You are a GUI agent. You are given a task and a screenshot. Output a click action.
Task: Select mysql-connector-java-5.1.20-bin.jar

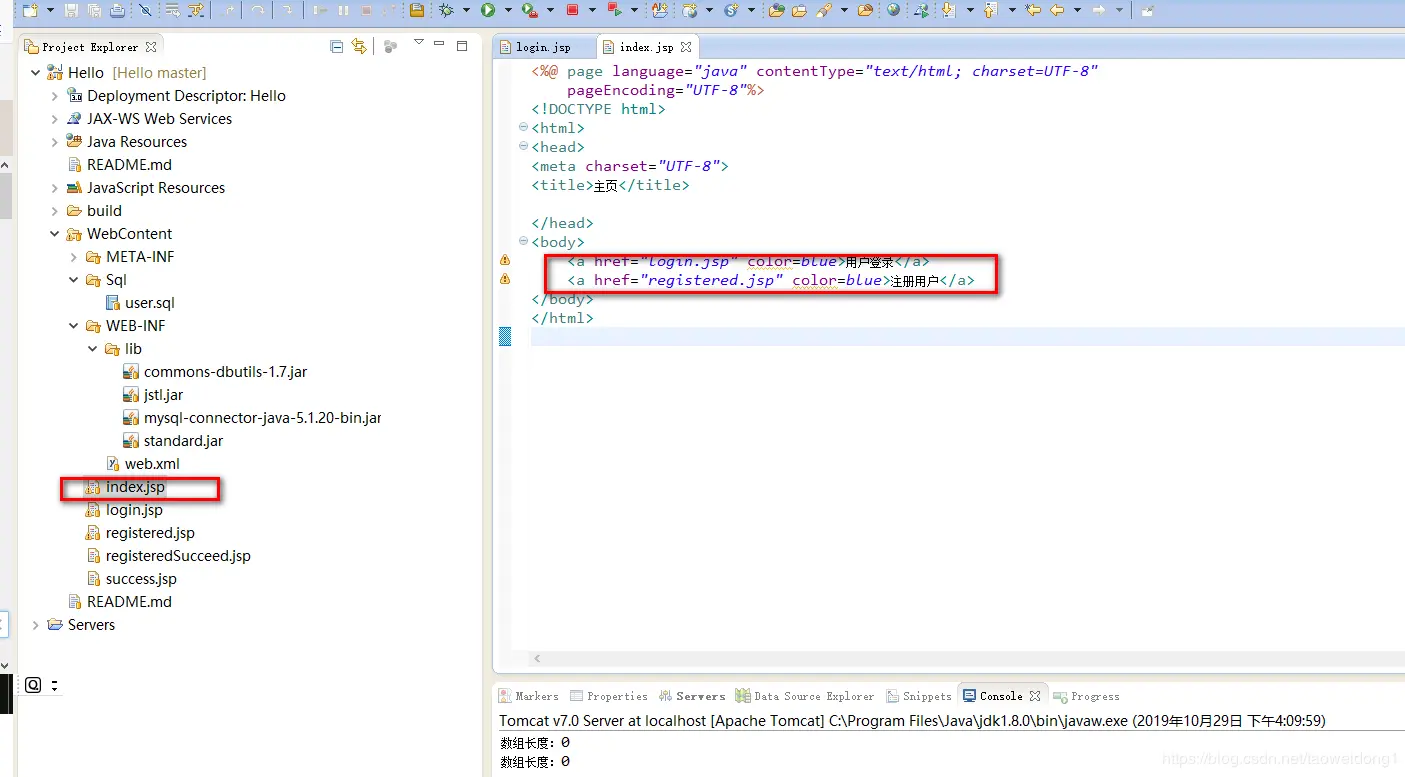[252, 418]
